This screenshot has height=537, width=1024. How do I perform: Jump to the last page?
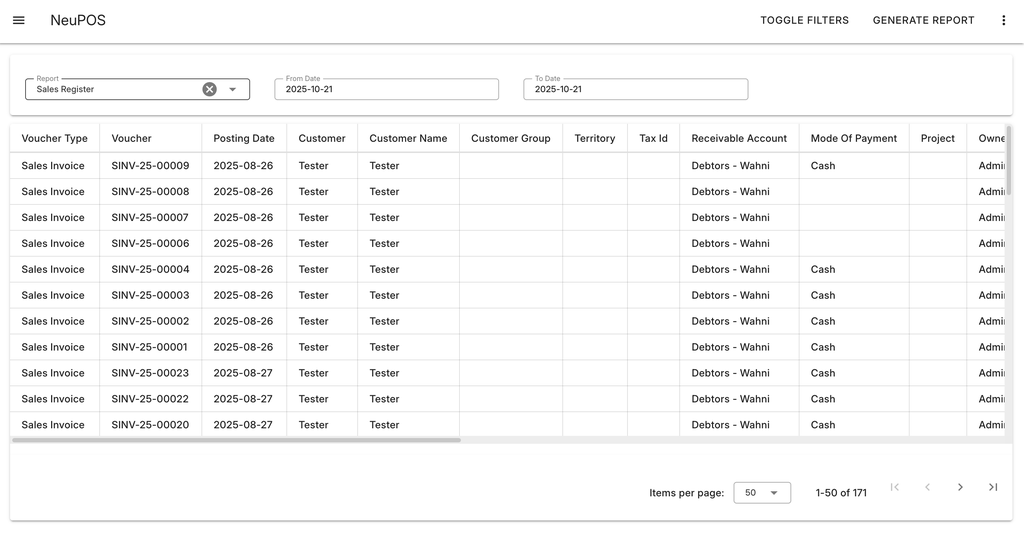993,487
